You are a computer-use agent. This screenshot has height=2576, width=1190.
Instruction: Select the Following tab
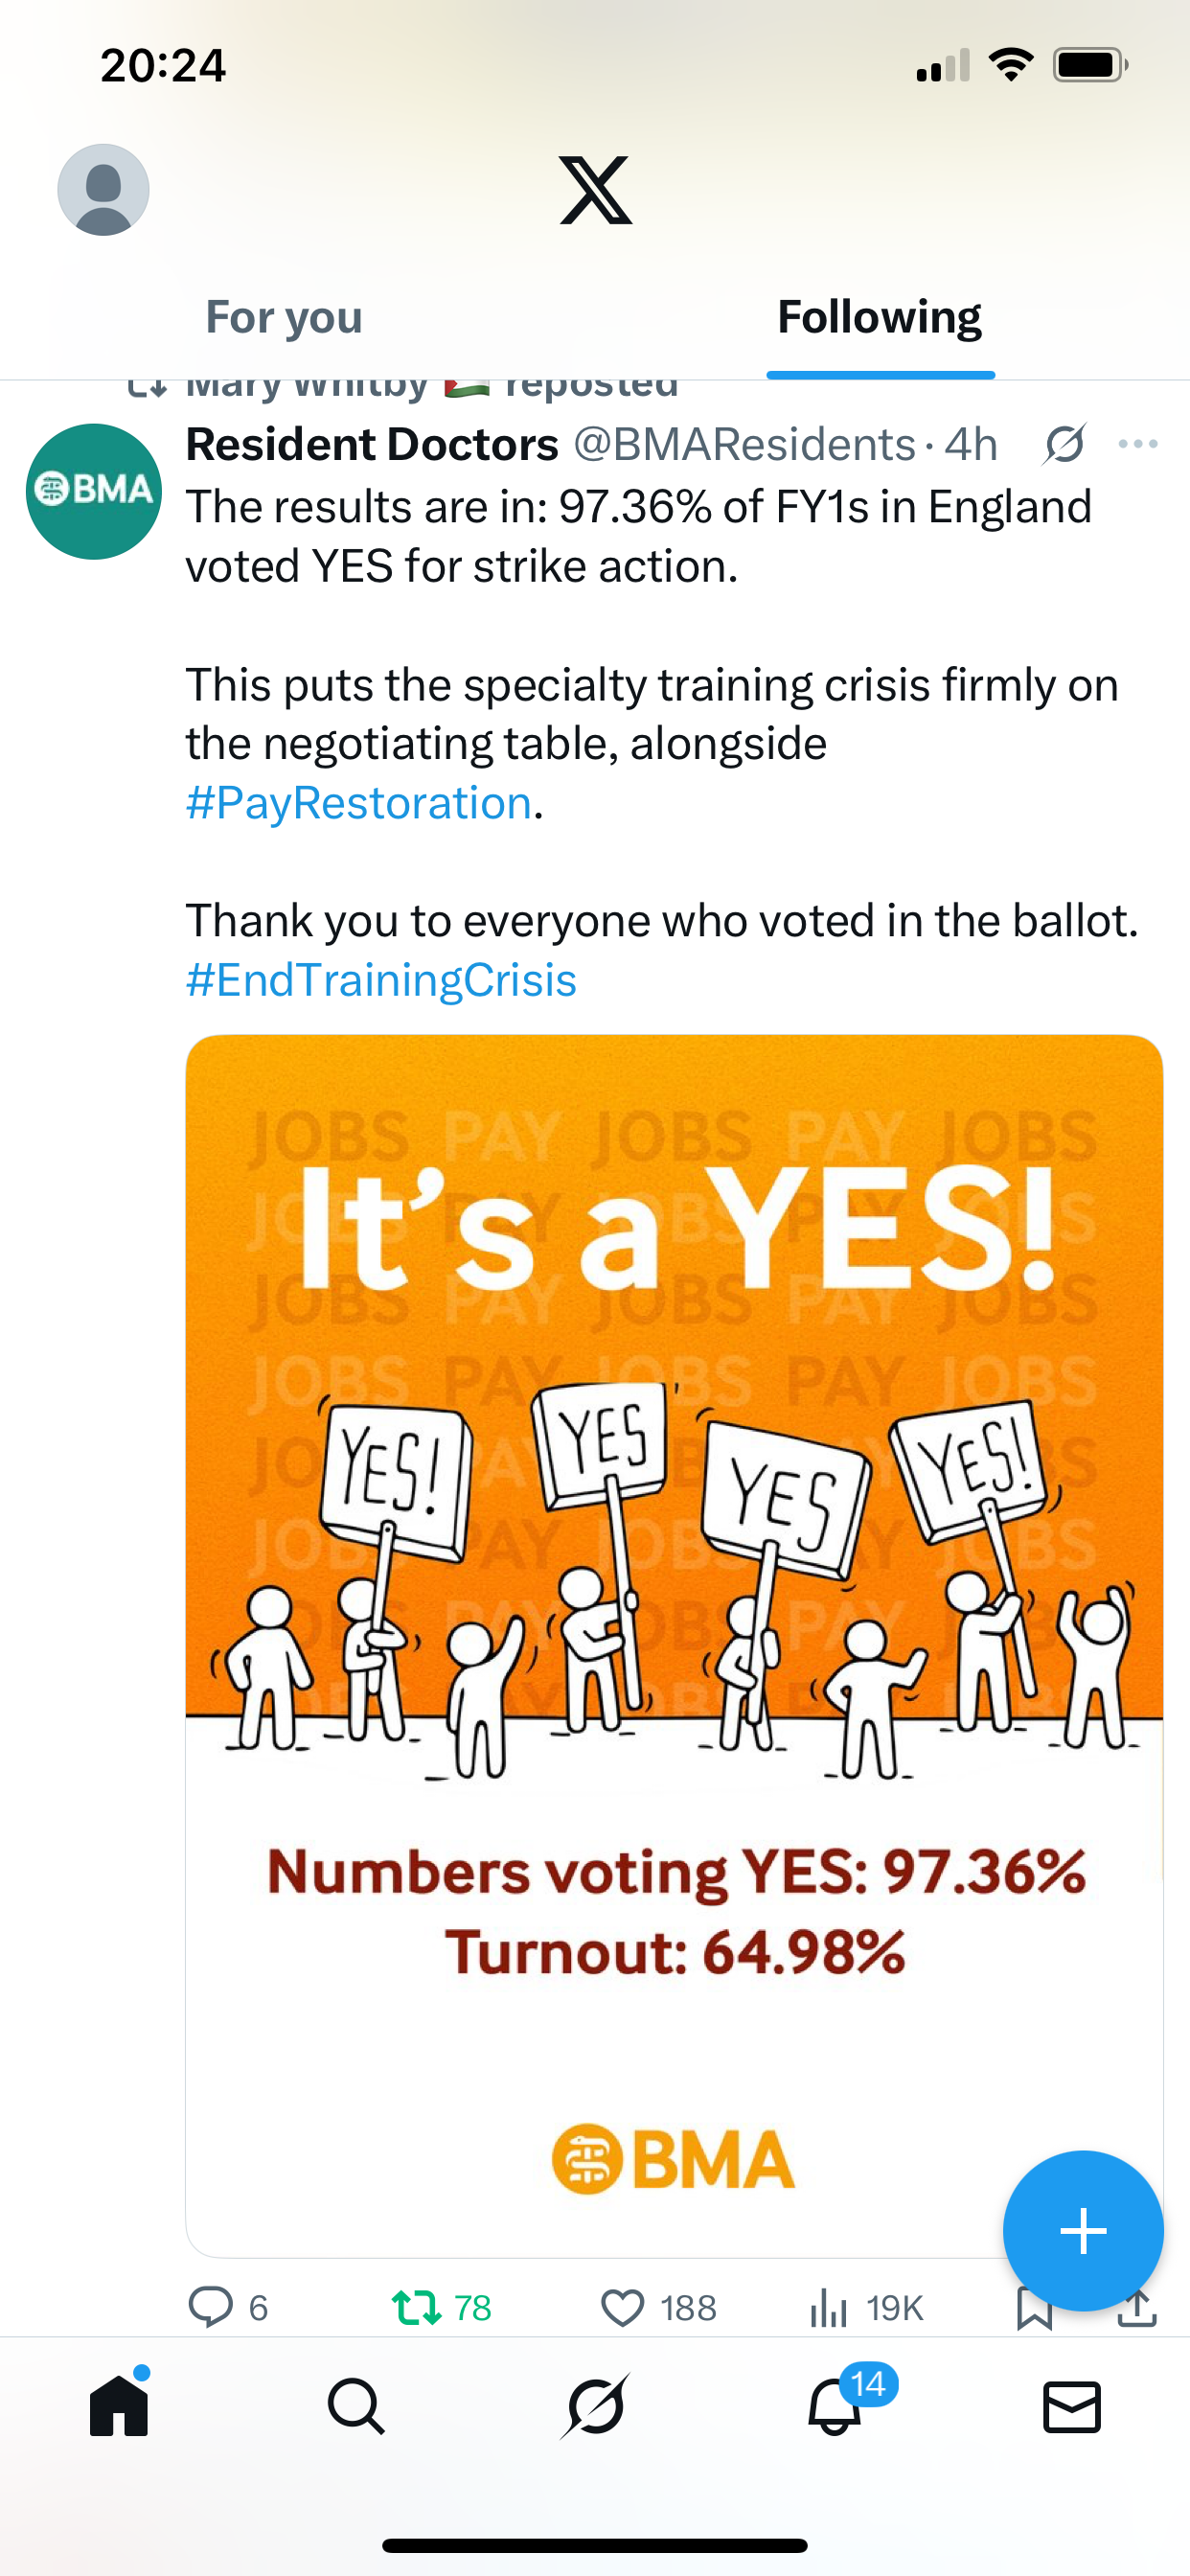(879, 318)
